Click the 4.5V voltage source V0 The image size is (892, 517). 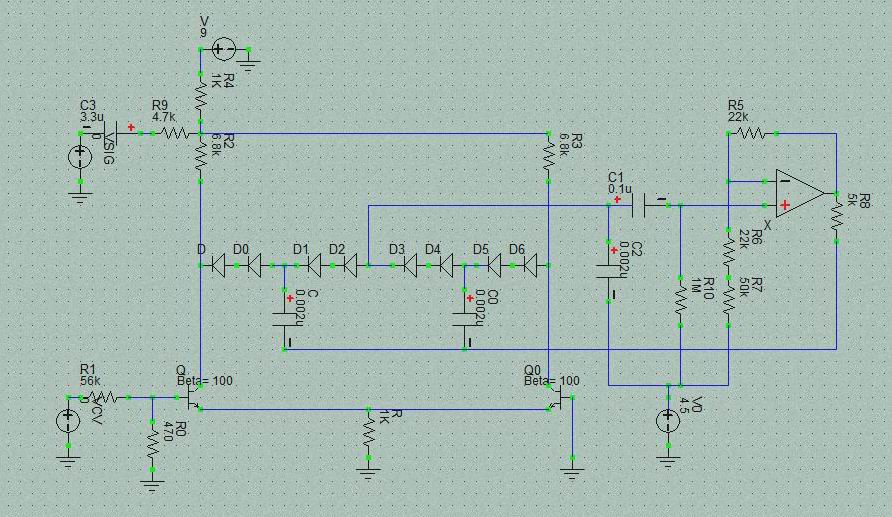(667, 421)
